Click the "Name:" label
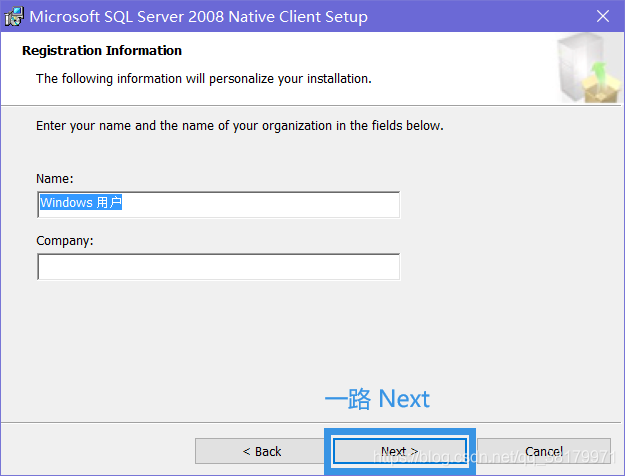Viewport: 625px width, 476px height. [x=55, y=179]
